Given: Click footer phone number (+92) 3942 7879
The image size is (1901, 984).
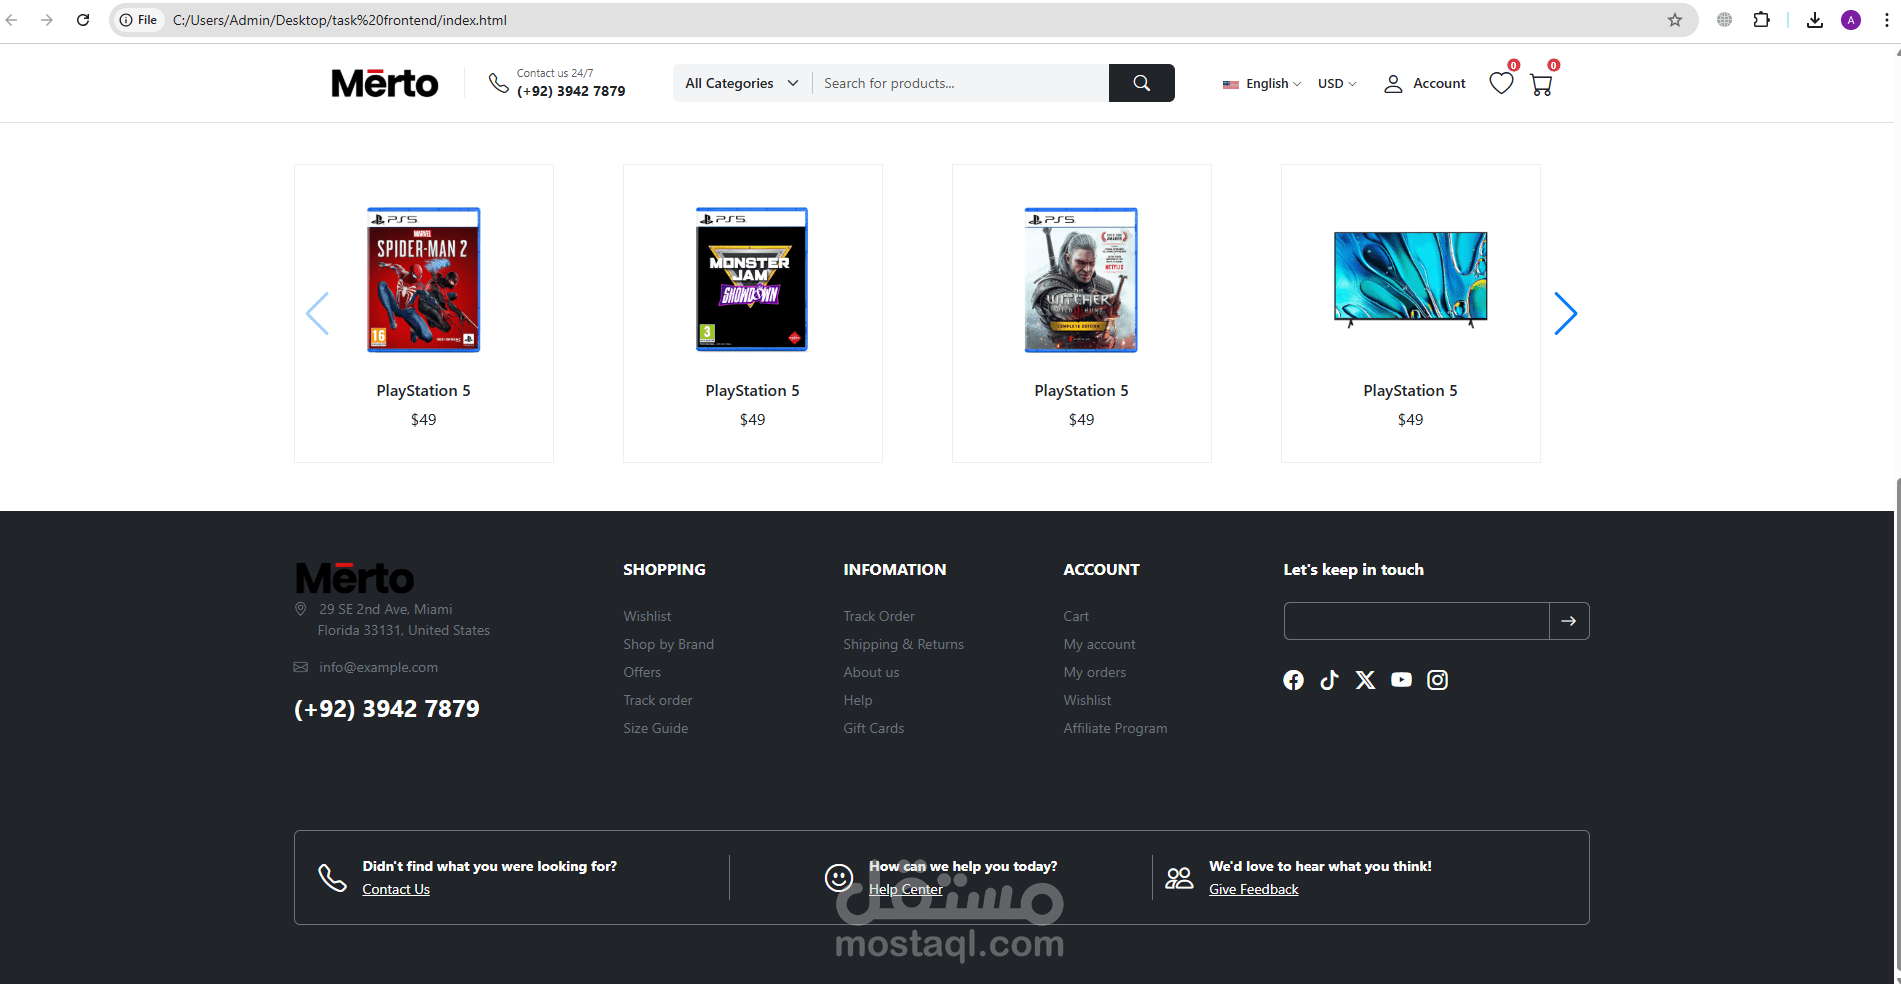Looking at the screenshot, I should [387, 709].
